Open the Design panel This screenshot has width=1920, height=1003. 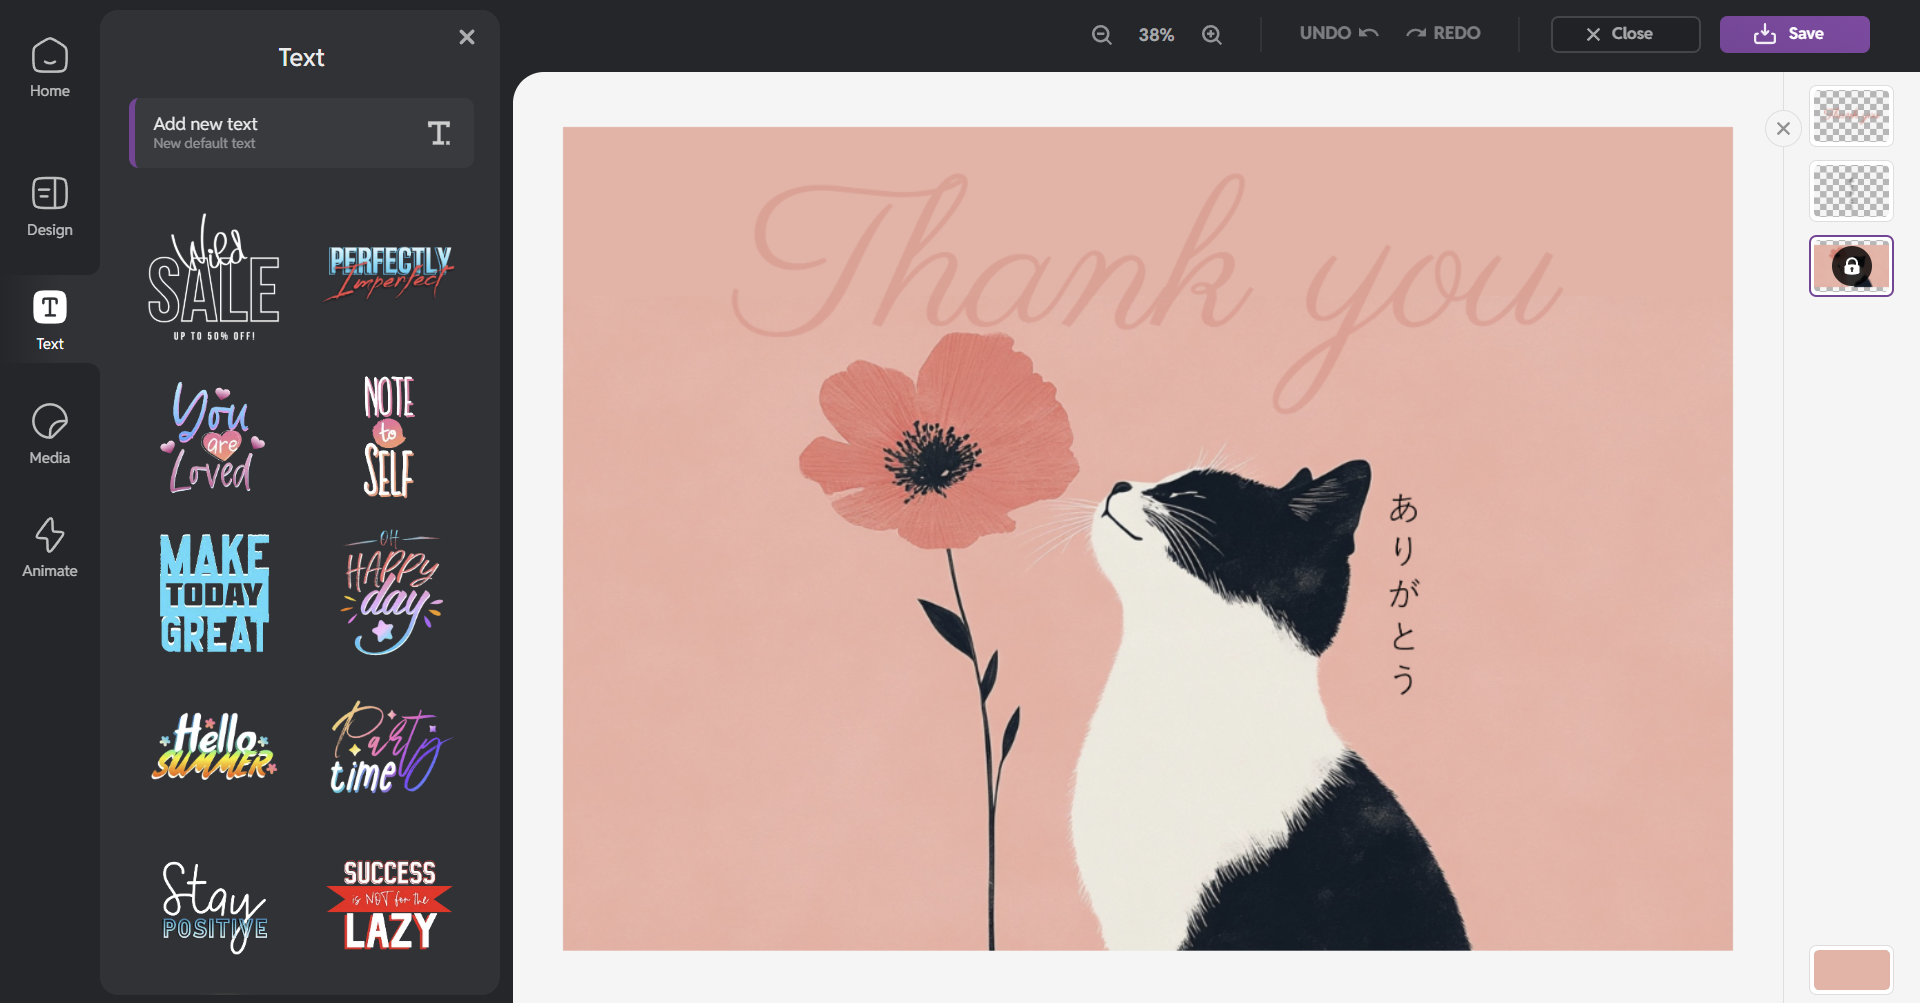(x=49, y=207)
